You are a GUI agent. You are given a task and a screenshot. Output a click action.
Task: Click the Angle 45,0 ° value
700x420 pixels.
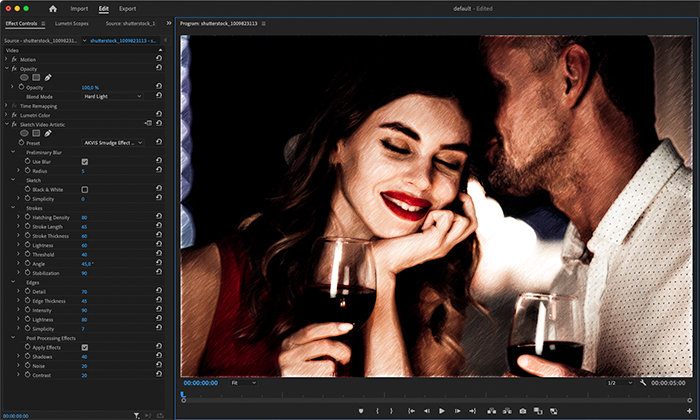[88, 264]
